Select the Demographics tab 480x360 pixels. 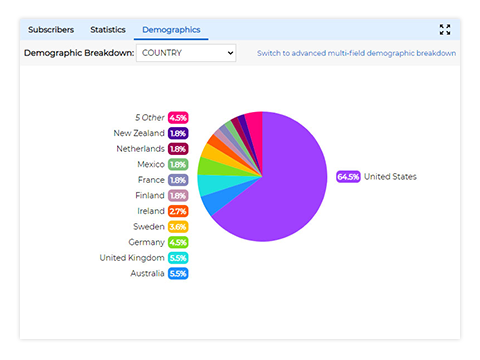click(171, 30)
